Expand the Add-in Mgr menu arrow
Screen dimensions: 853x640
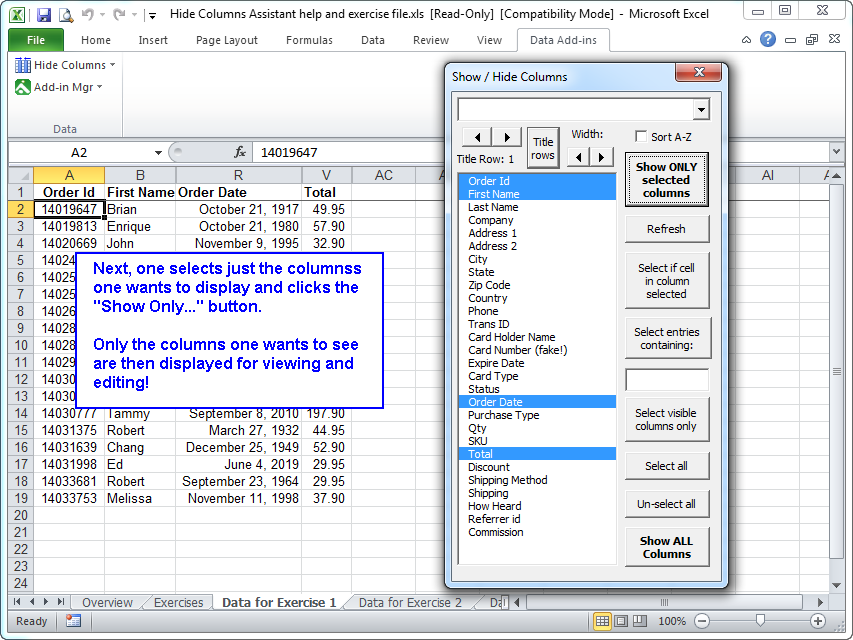pyautogui.click(x=100, y=87)
